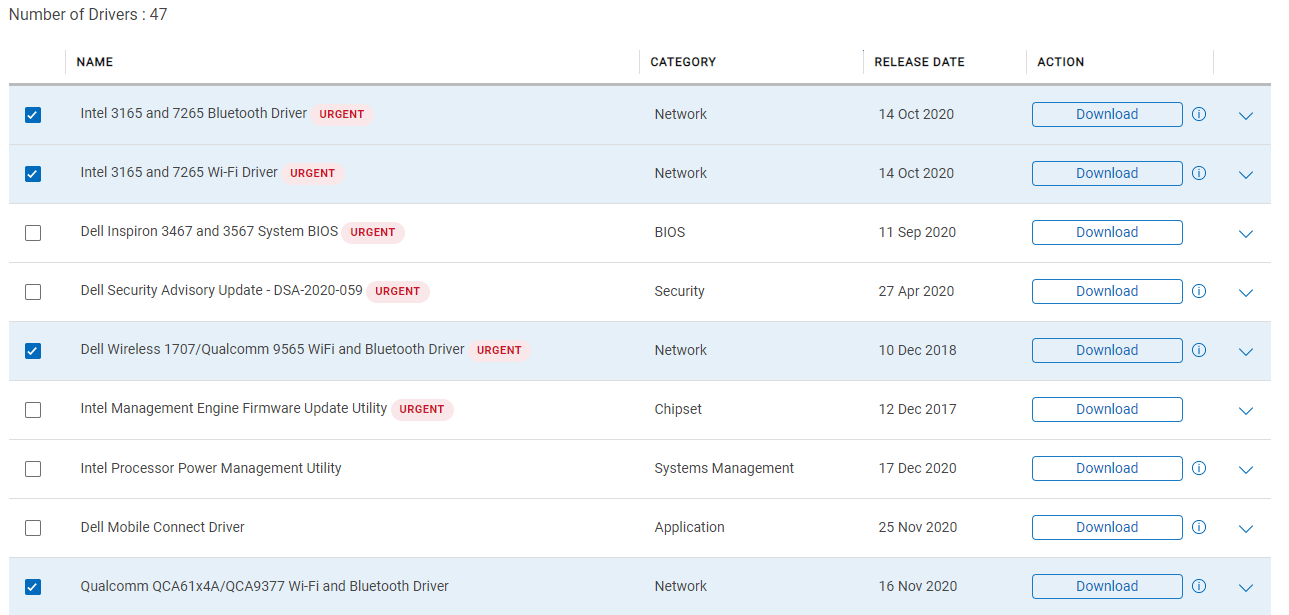
Task: Uncheck Intel 3165 and 7265 Bluetooth Driver
Action: click(33, 115)
